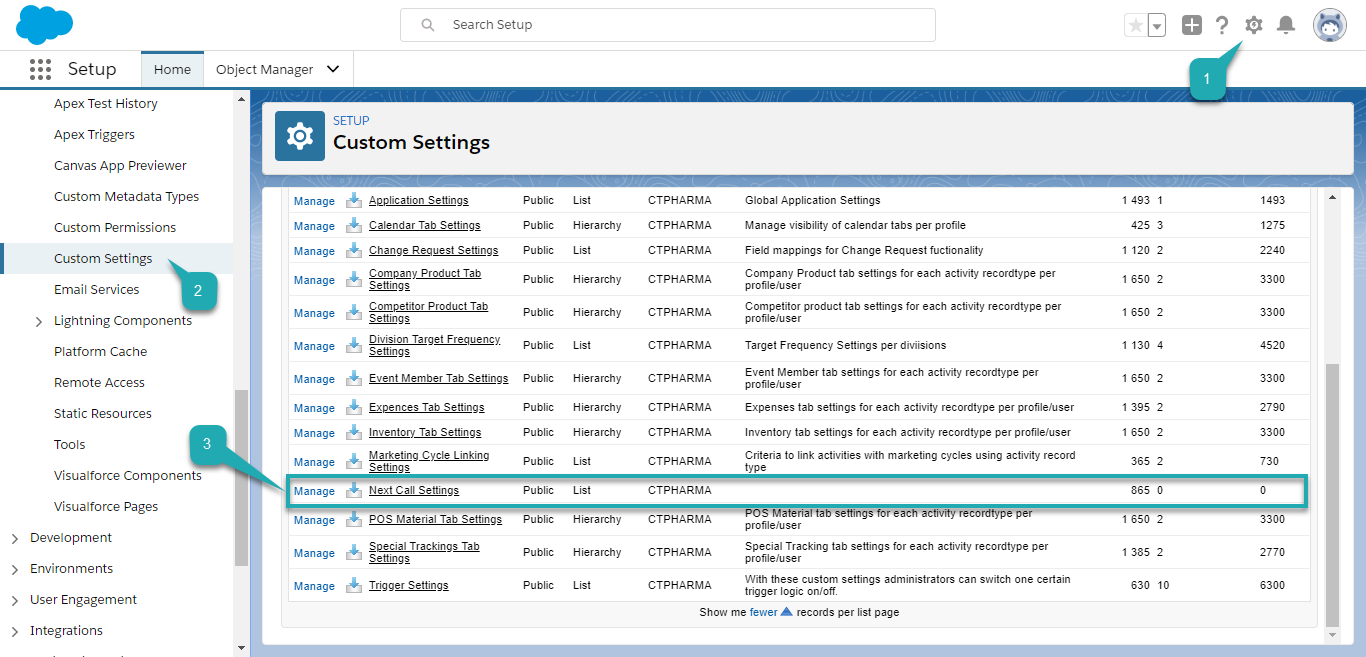This screenshot has width=1366, height=657.
Task: Open the App Launcher grid icon
Action: (40, 69)
